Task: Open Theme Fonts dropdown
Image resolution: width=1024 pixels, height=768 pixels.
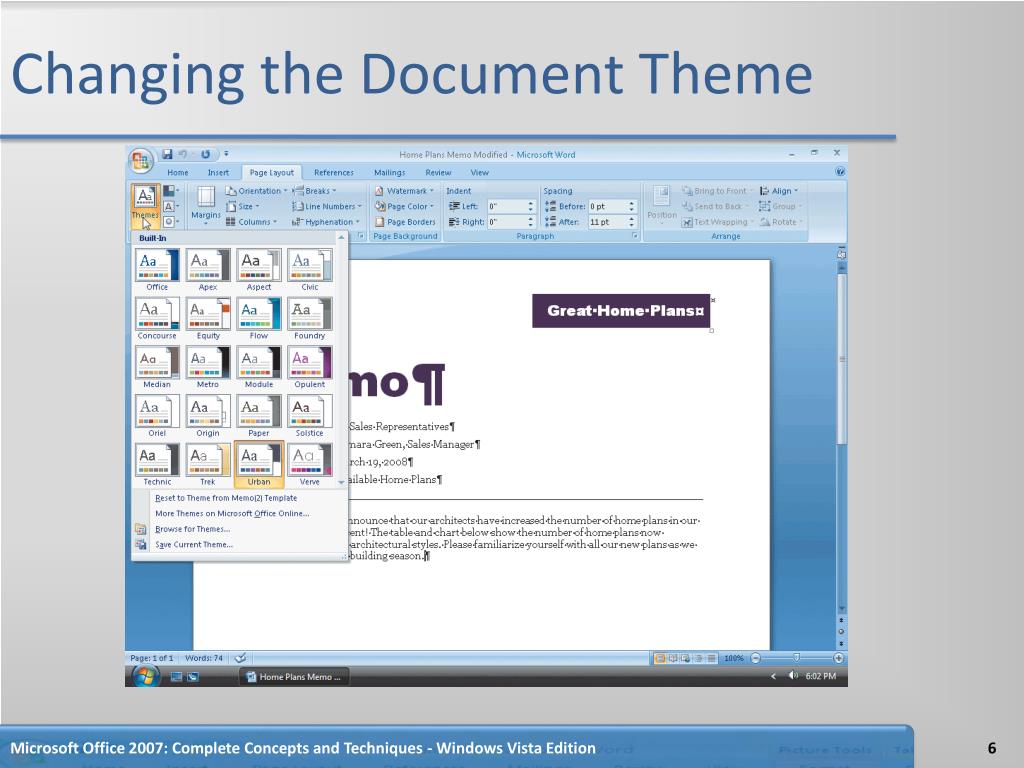Action: (x=170, y=206)
